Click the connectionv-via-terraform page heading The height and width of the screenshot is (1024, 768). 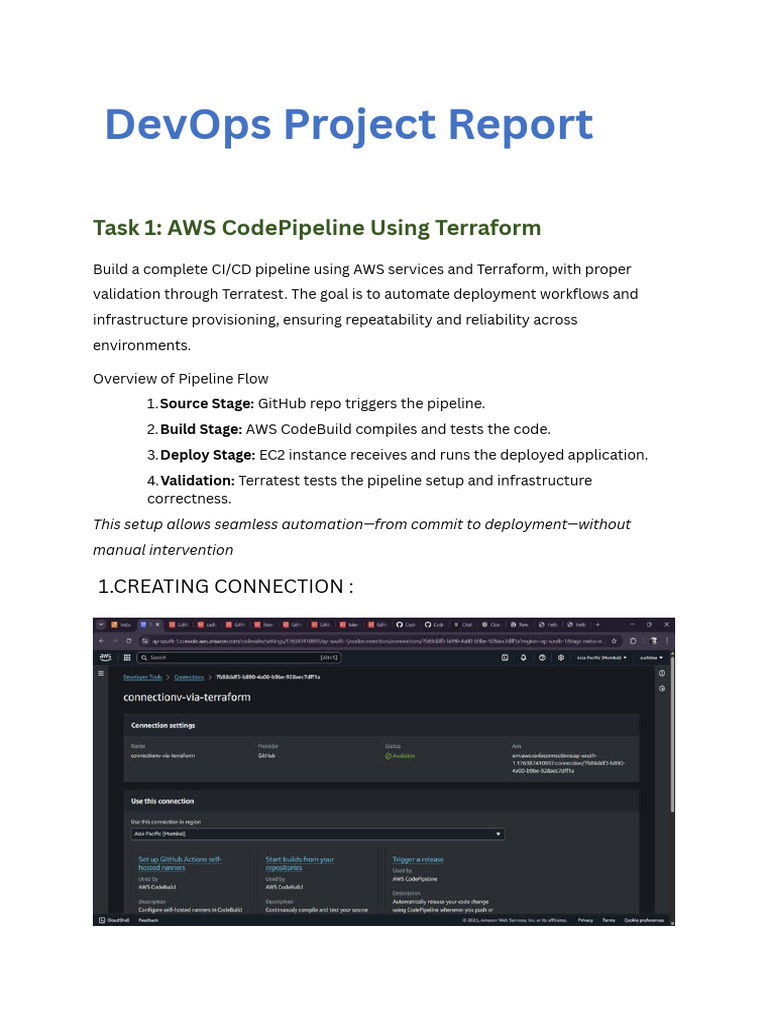tap(187, 697)
